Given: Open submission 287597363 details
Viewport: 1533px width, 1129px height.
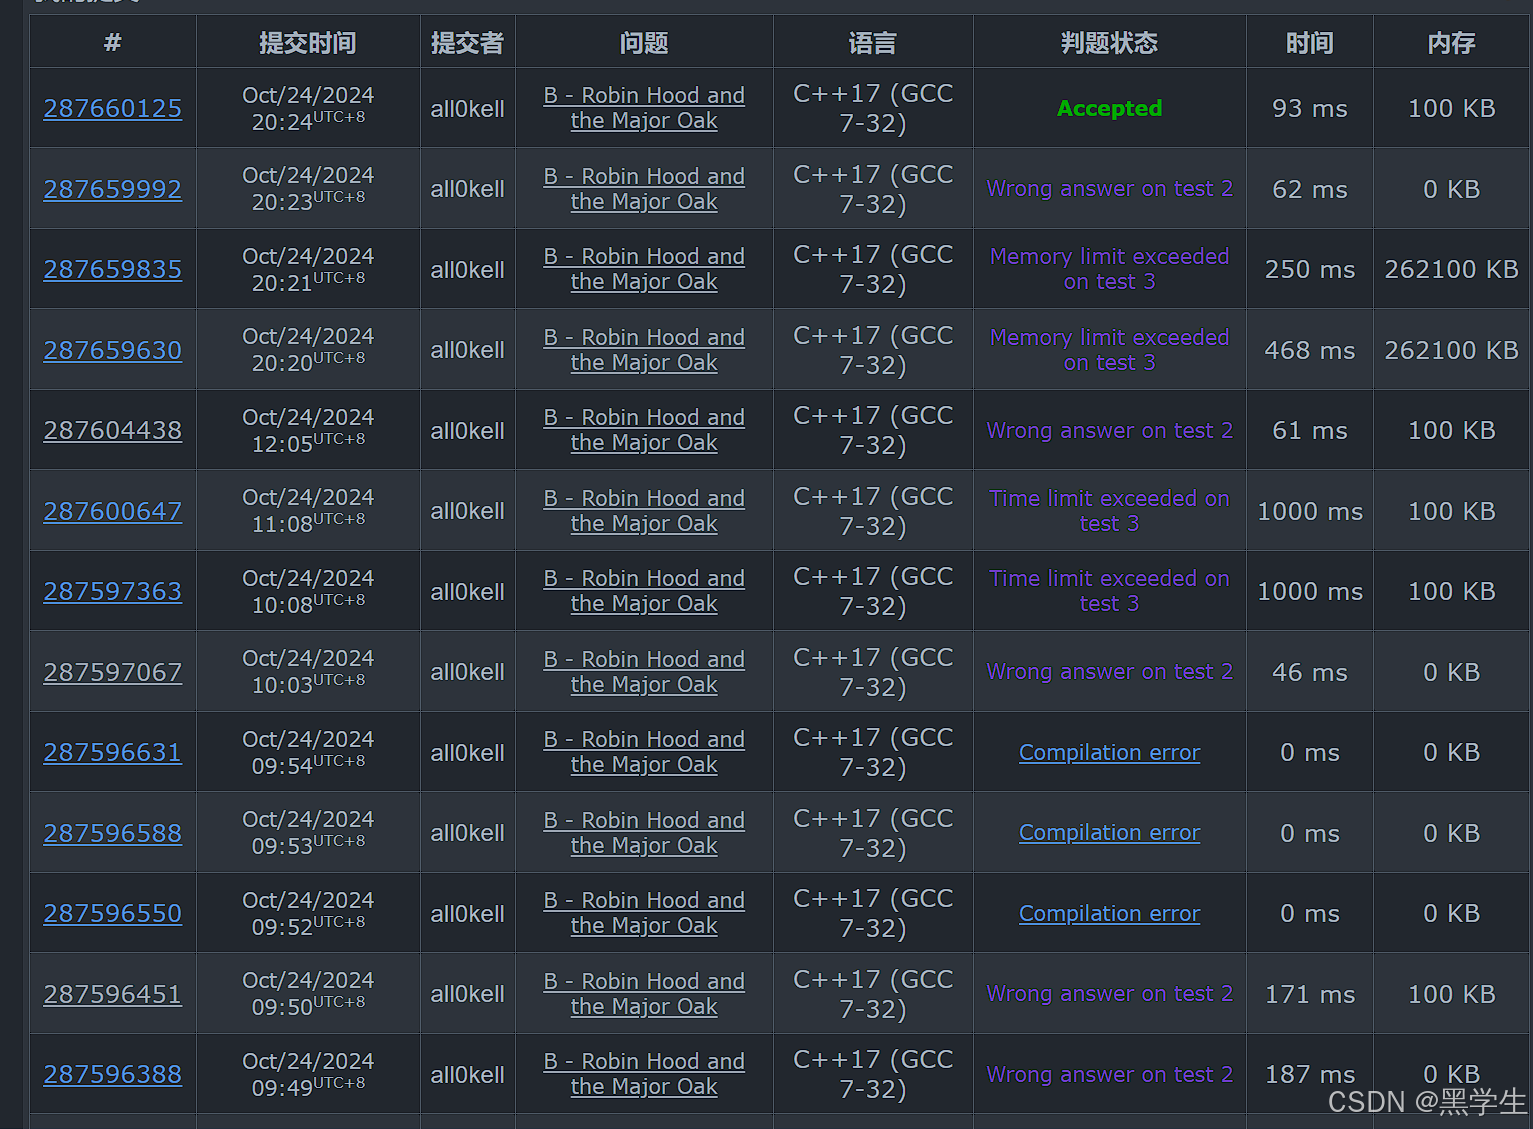Looking at the screenshot, I should 112,591.
